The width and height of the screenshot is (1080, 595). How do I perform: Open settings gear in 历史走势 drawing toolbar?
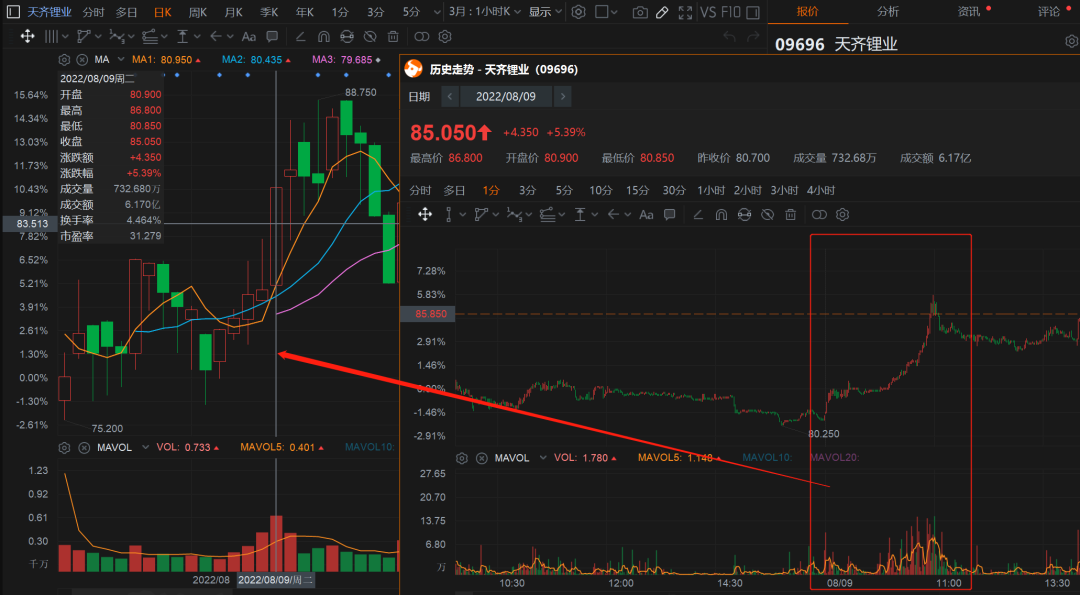point(842,215)
